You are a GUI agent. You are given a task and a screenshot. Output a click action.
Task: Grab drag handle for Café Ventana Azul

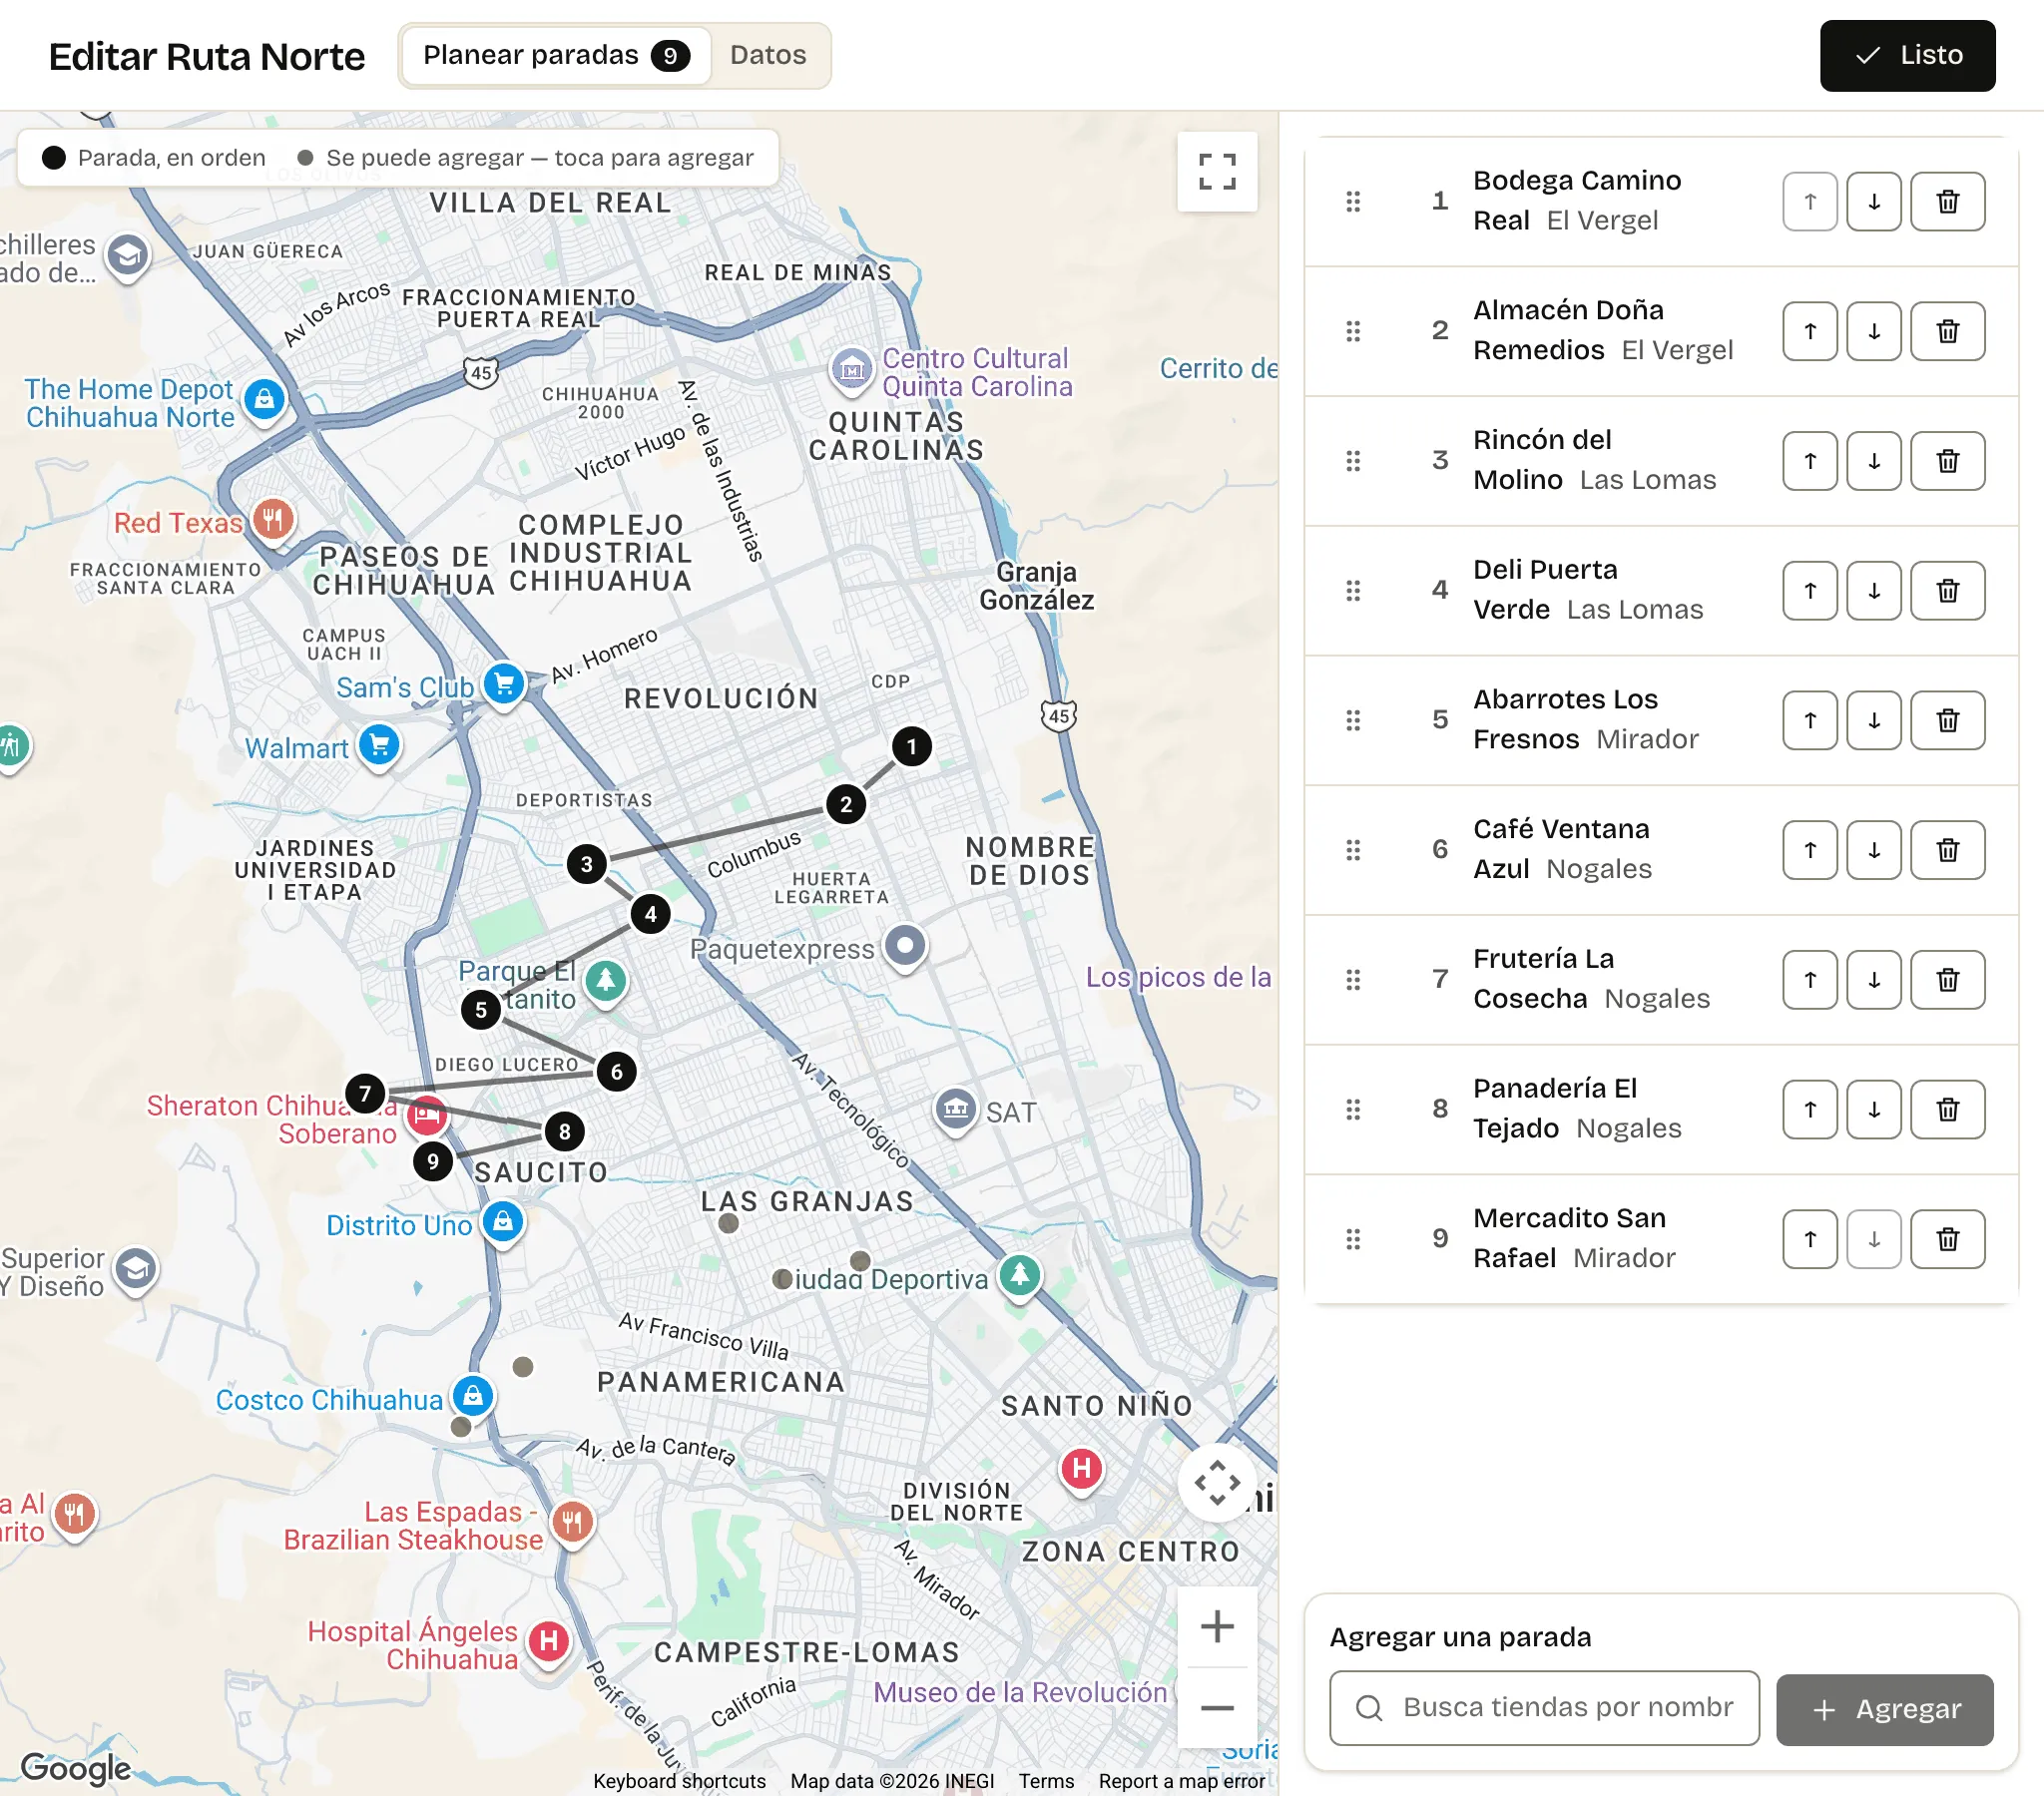pos(1353,850)
